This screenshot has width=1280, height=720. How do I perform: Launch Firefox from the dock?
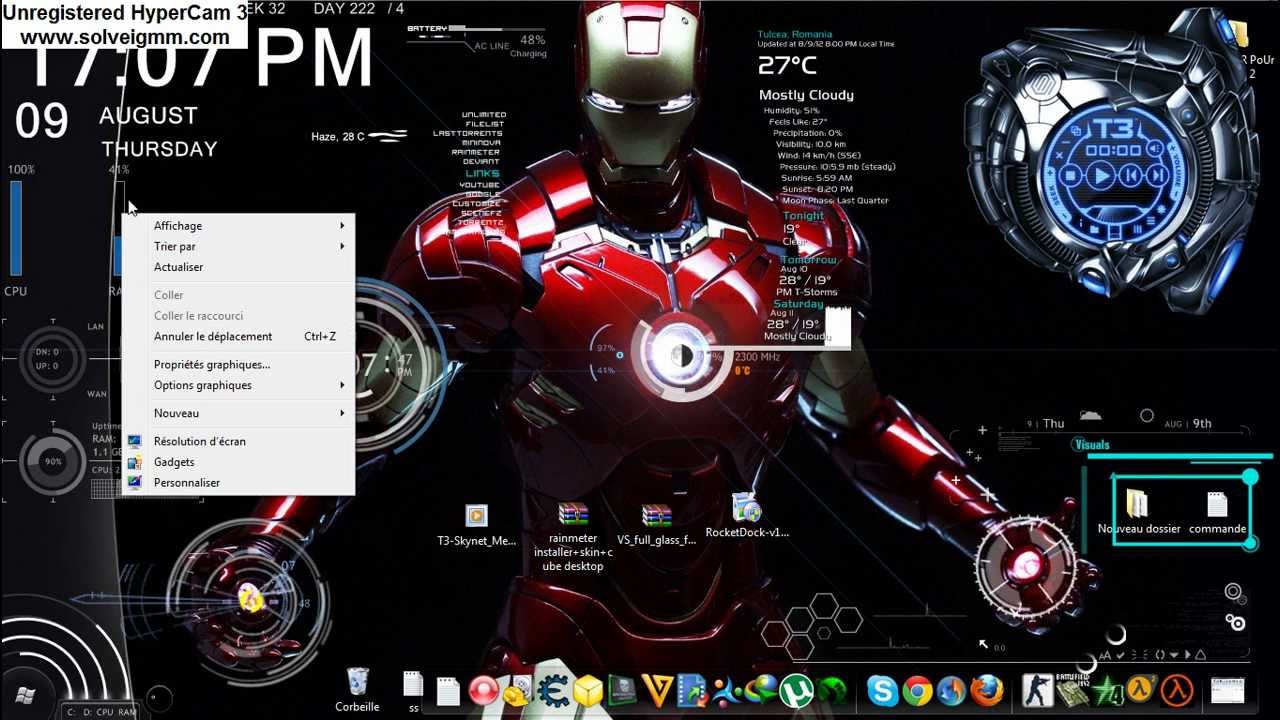point(986,691)
